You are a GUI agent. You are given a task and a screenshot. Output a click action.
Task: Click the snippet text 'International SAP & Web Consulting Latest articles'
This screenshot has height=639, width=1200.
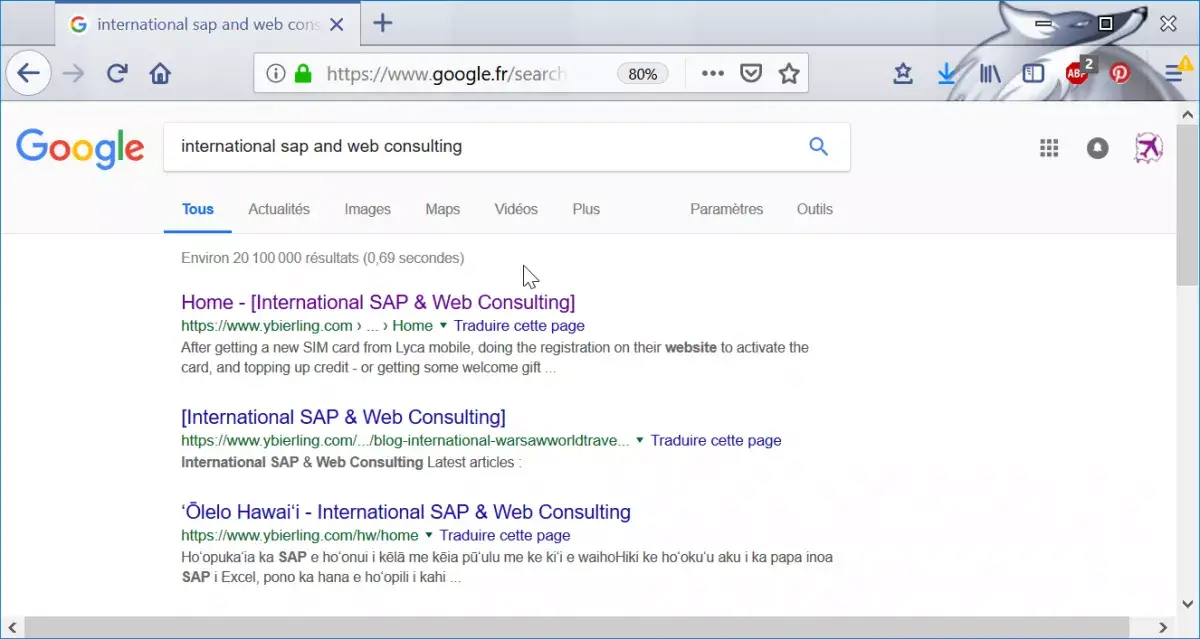pos(352,462)
